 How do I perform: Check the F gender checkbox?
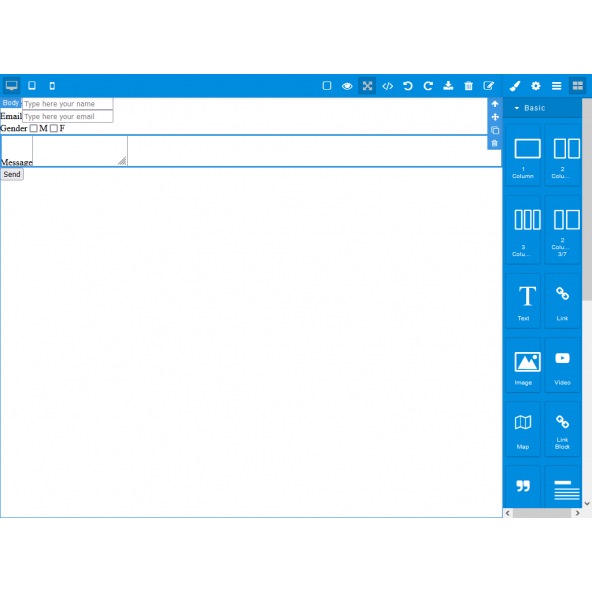[54, 128]
